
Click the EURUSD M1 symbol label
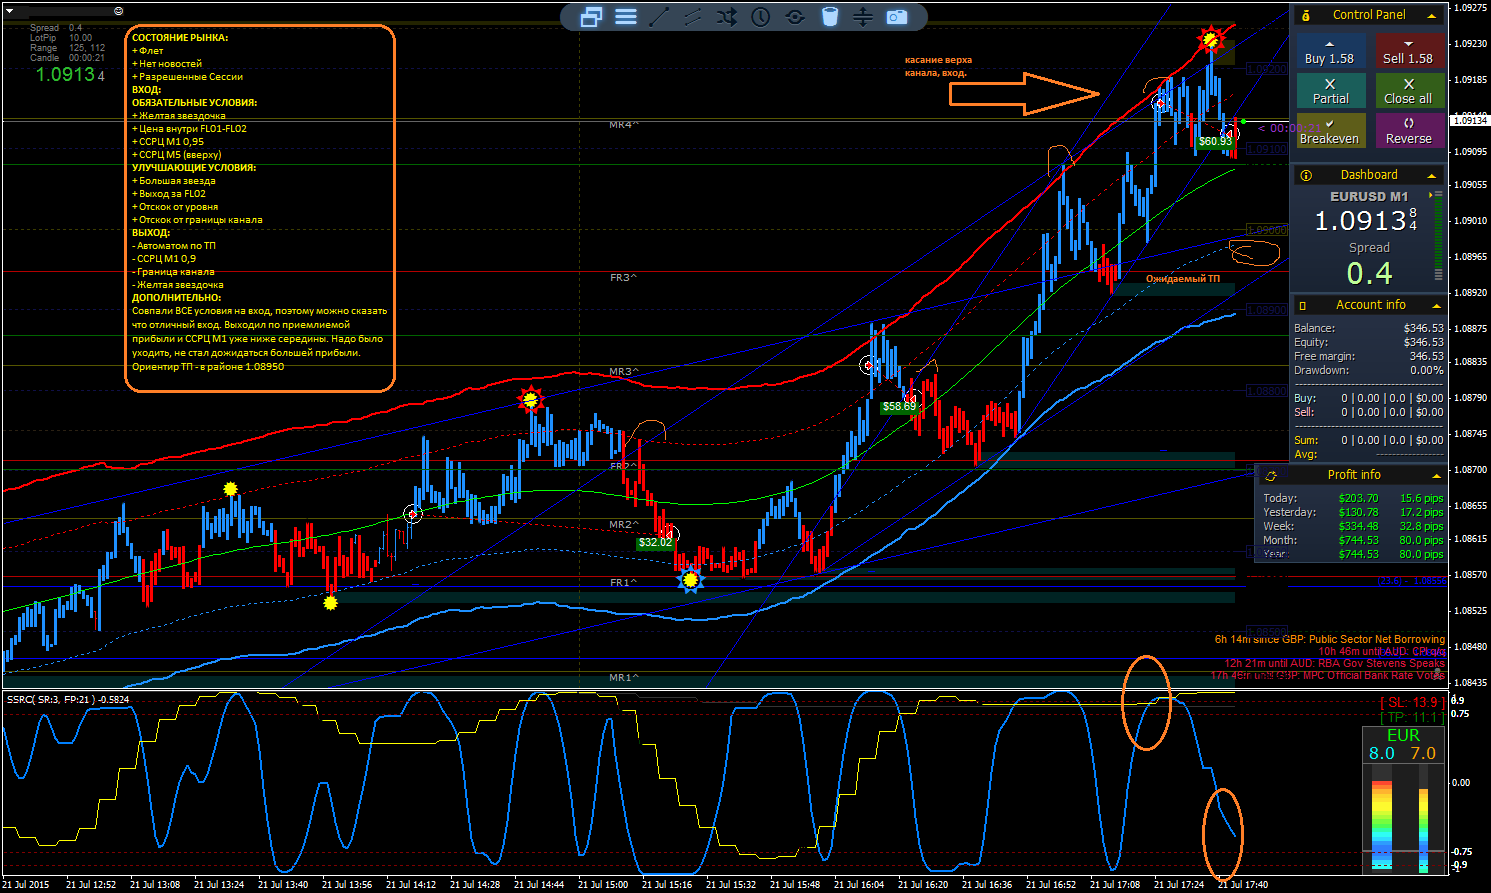tap(1369, 197)
